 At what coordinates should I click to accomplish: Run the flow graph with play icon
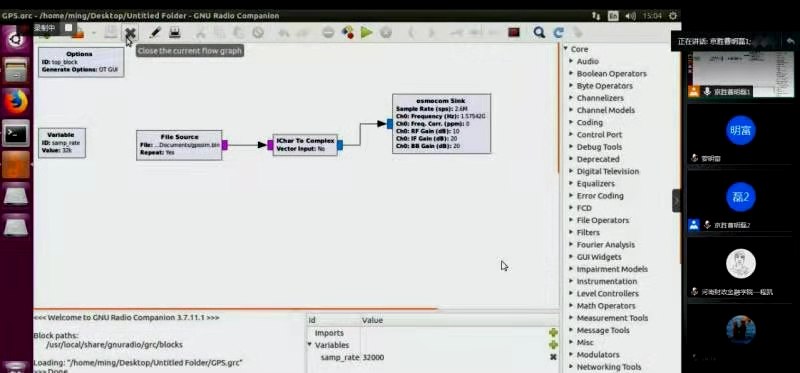[x=366, y=33]
